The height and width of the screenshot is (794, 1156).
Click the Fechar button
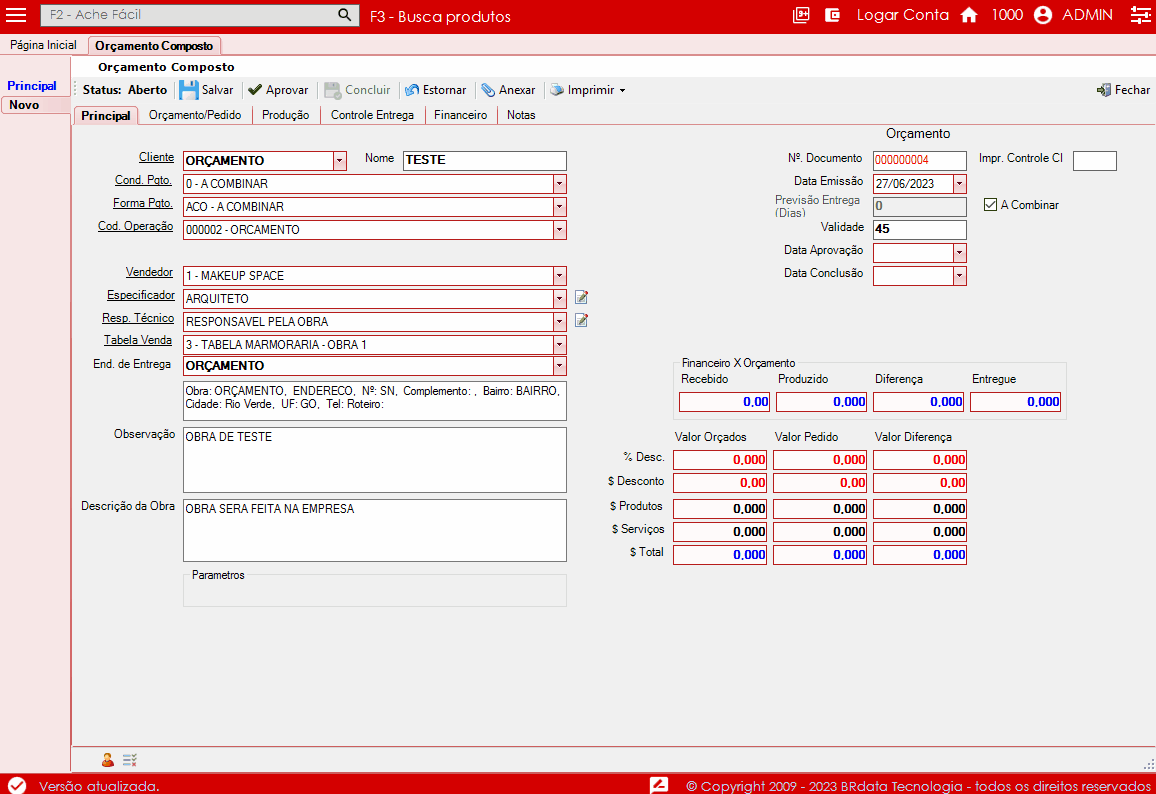pyautogui.click(x=1123, y=90)
